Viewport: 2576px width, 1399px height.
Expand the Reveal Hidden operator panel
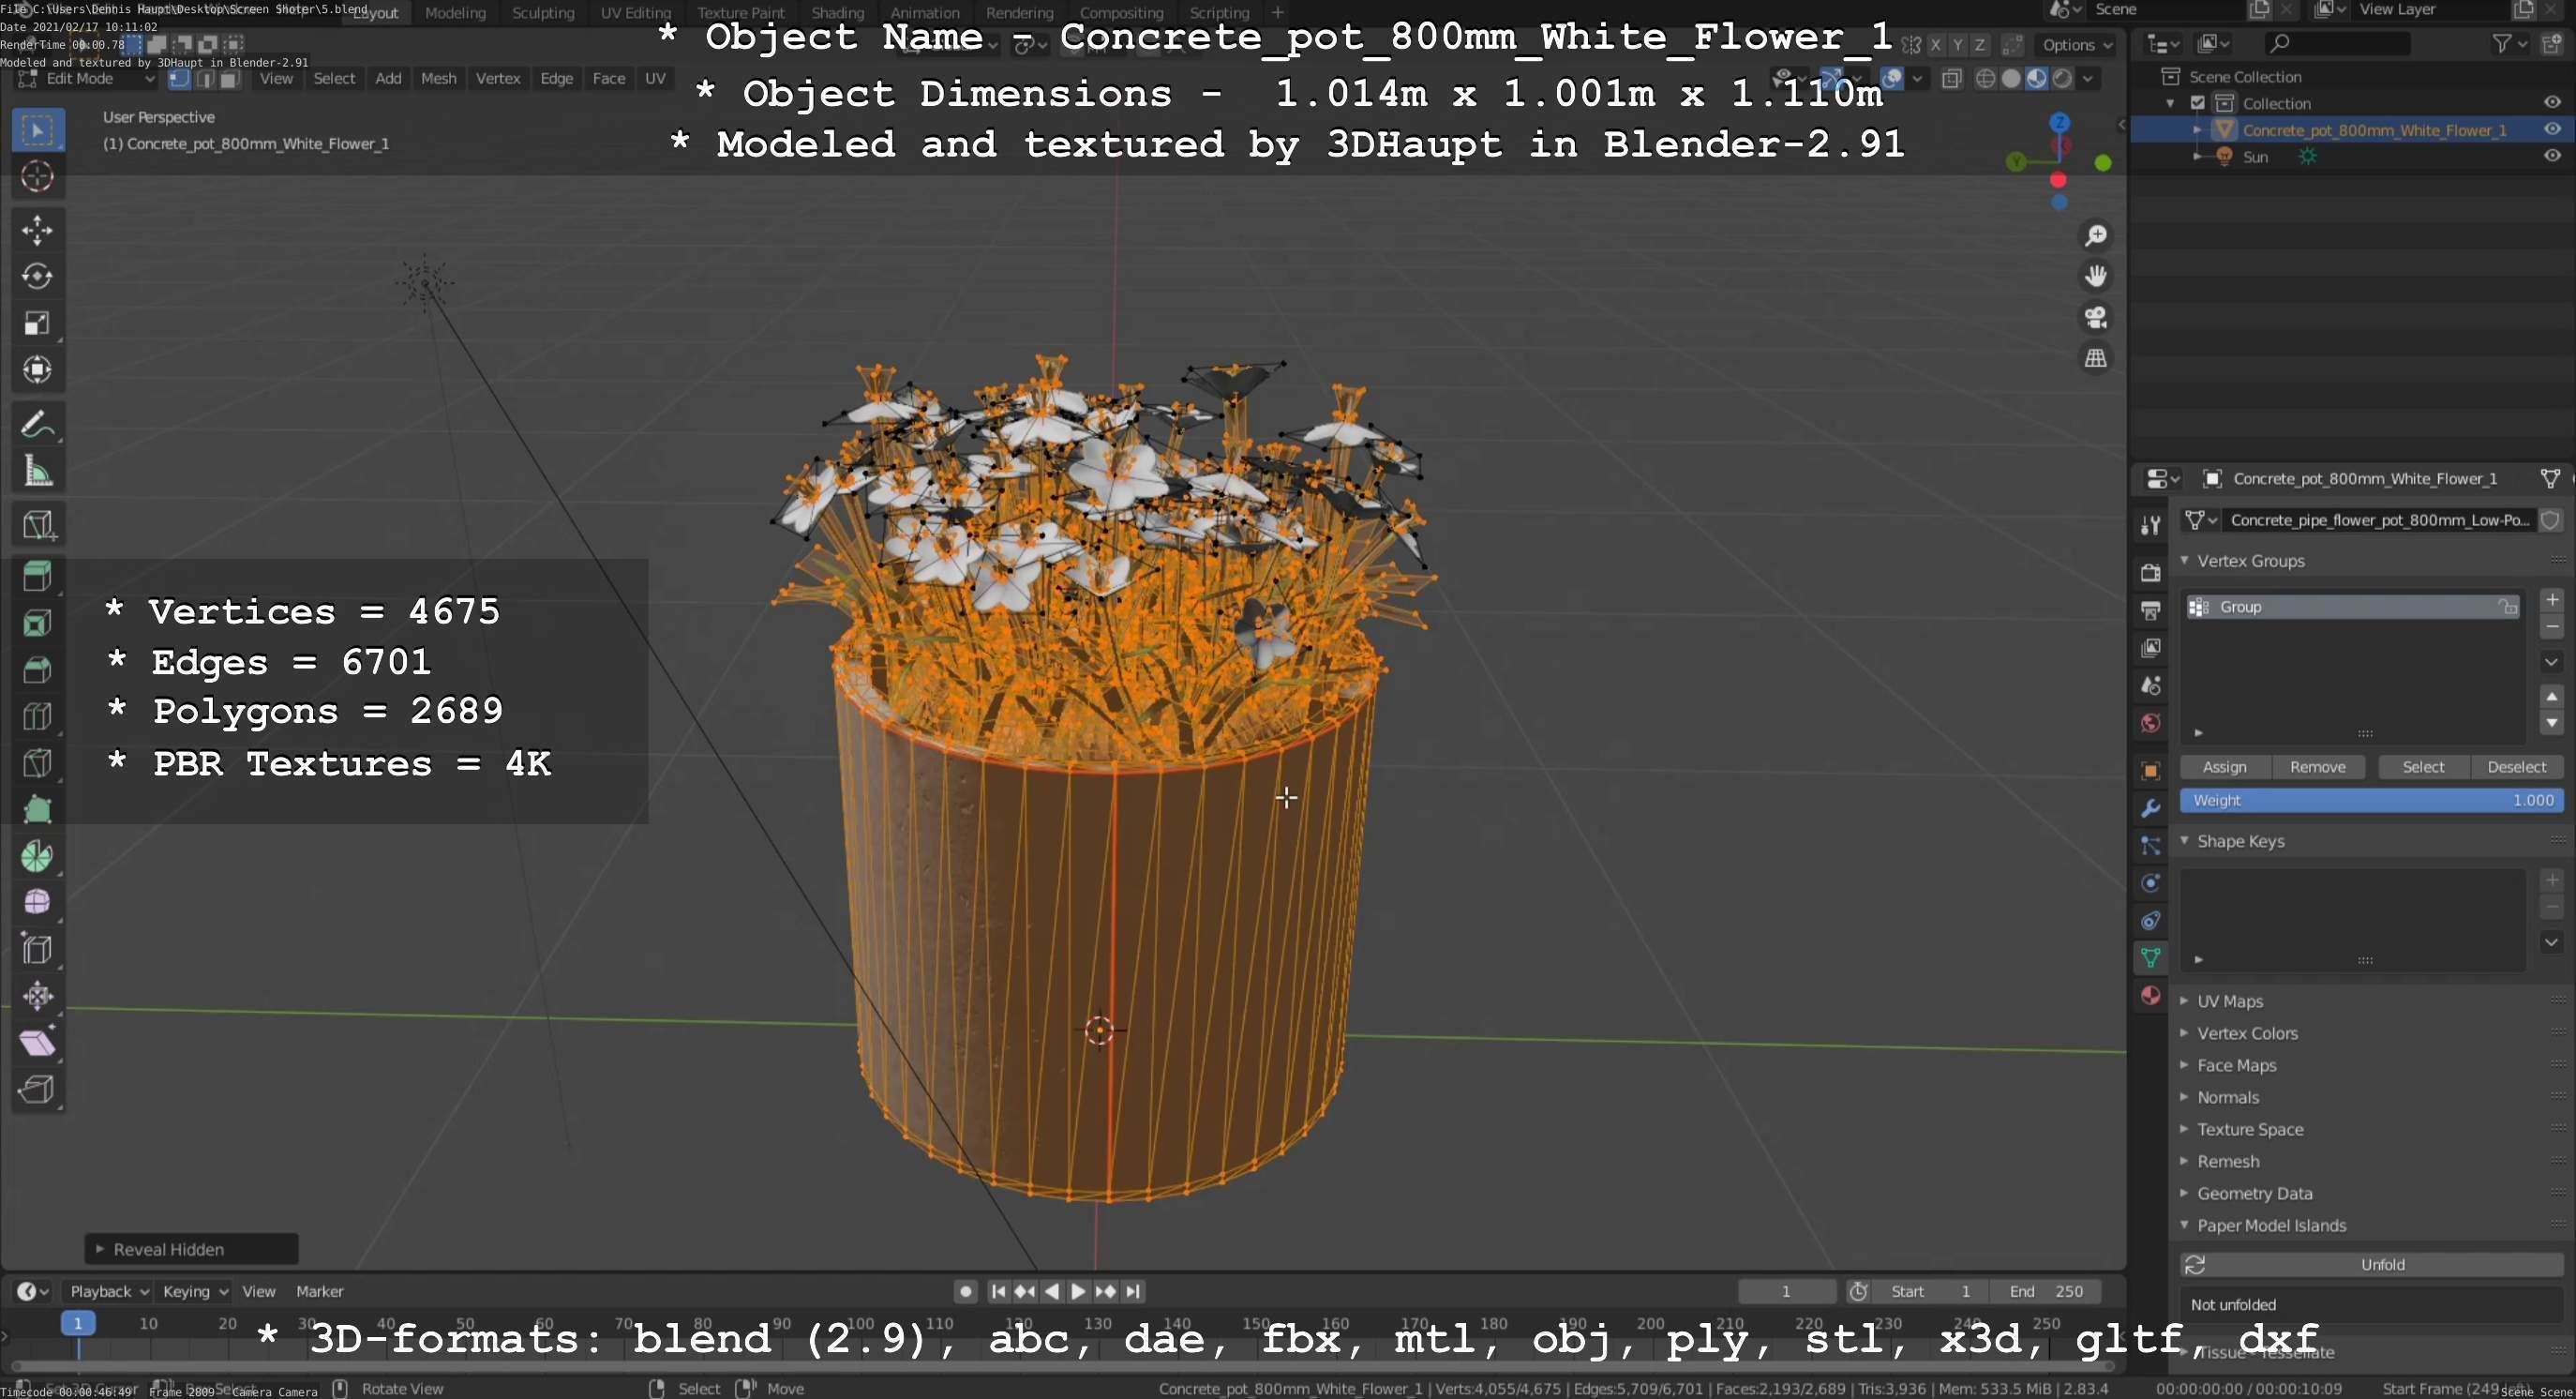click(99, 1249)
